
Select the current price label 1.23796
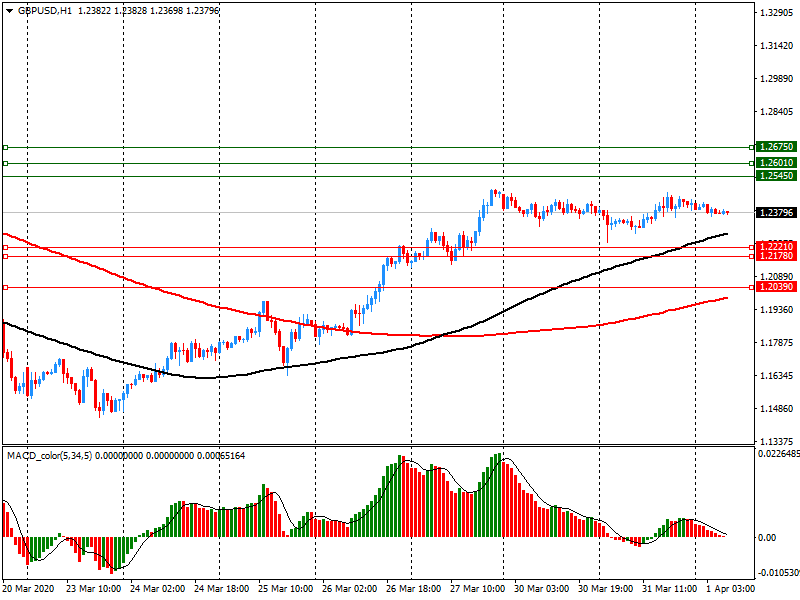point(776,212)
